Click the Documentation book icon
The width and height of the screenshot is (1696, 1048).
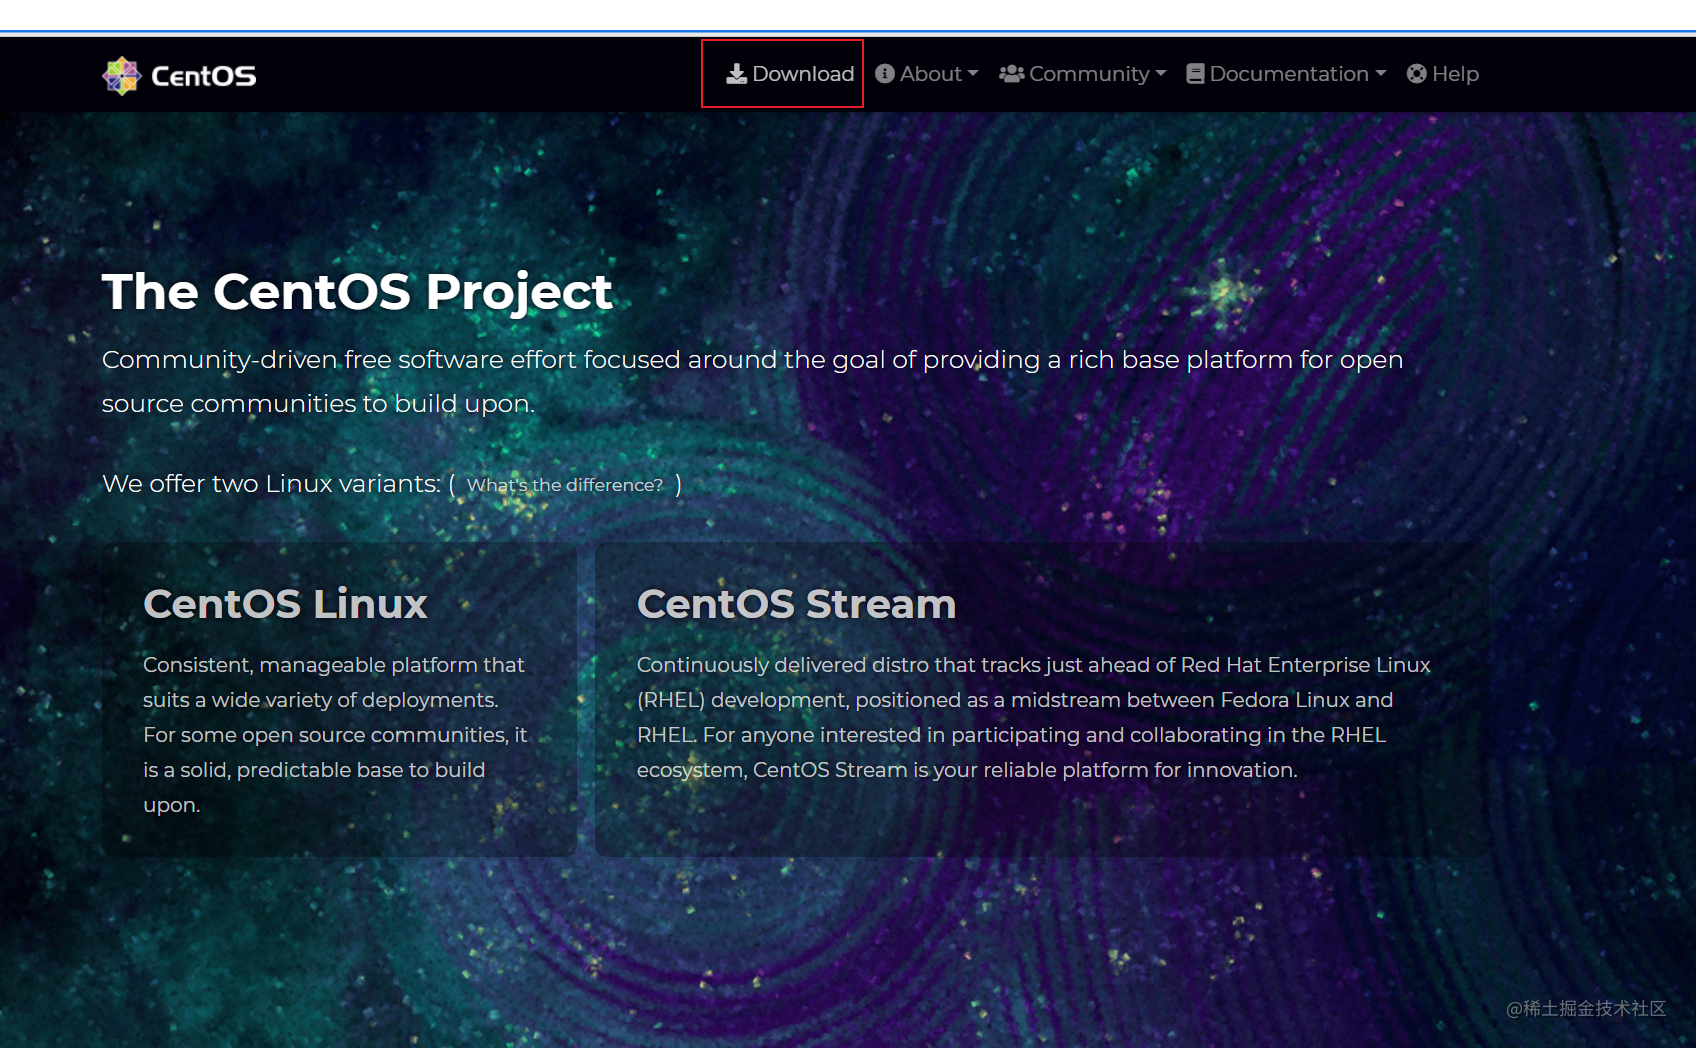point(1195,74)
